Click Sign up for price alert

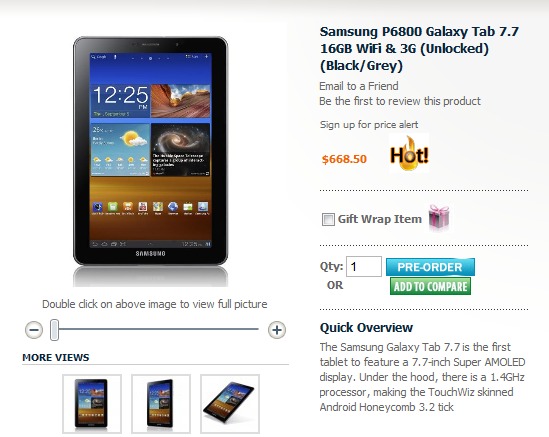(369, 125)
